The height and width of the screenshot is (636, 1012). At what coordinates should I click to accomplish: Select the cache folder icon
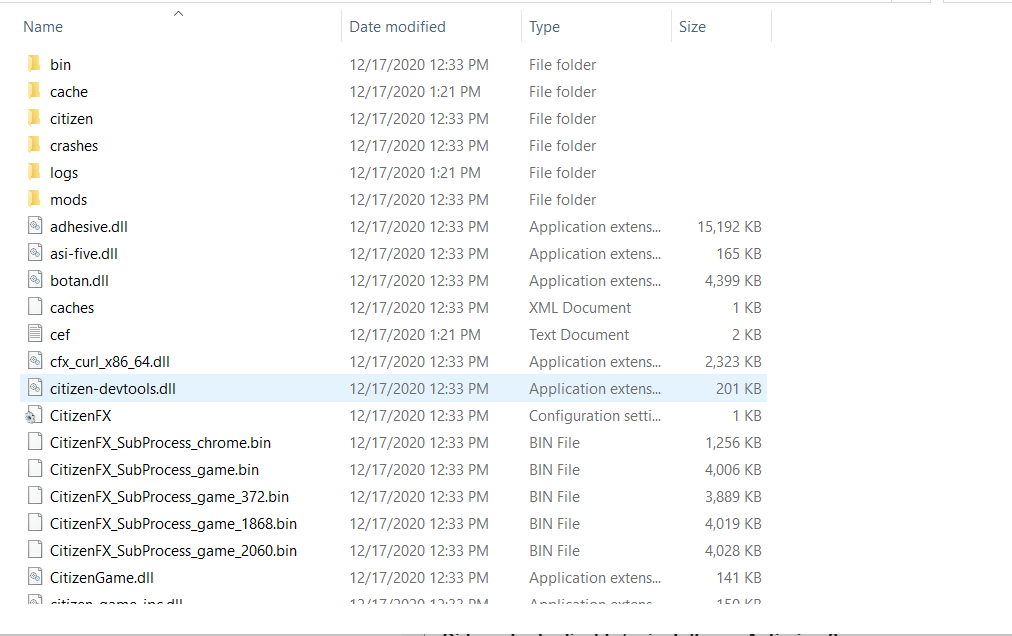[x=35, y=91]
